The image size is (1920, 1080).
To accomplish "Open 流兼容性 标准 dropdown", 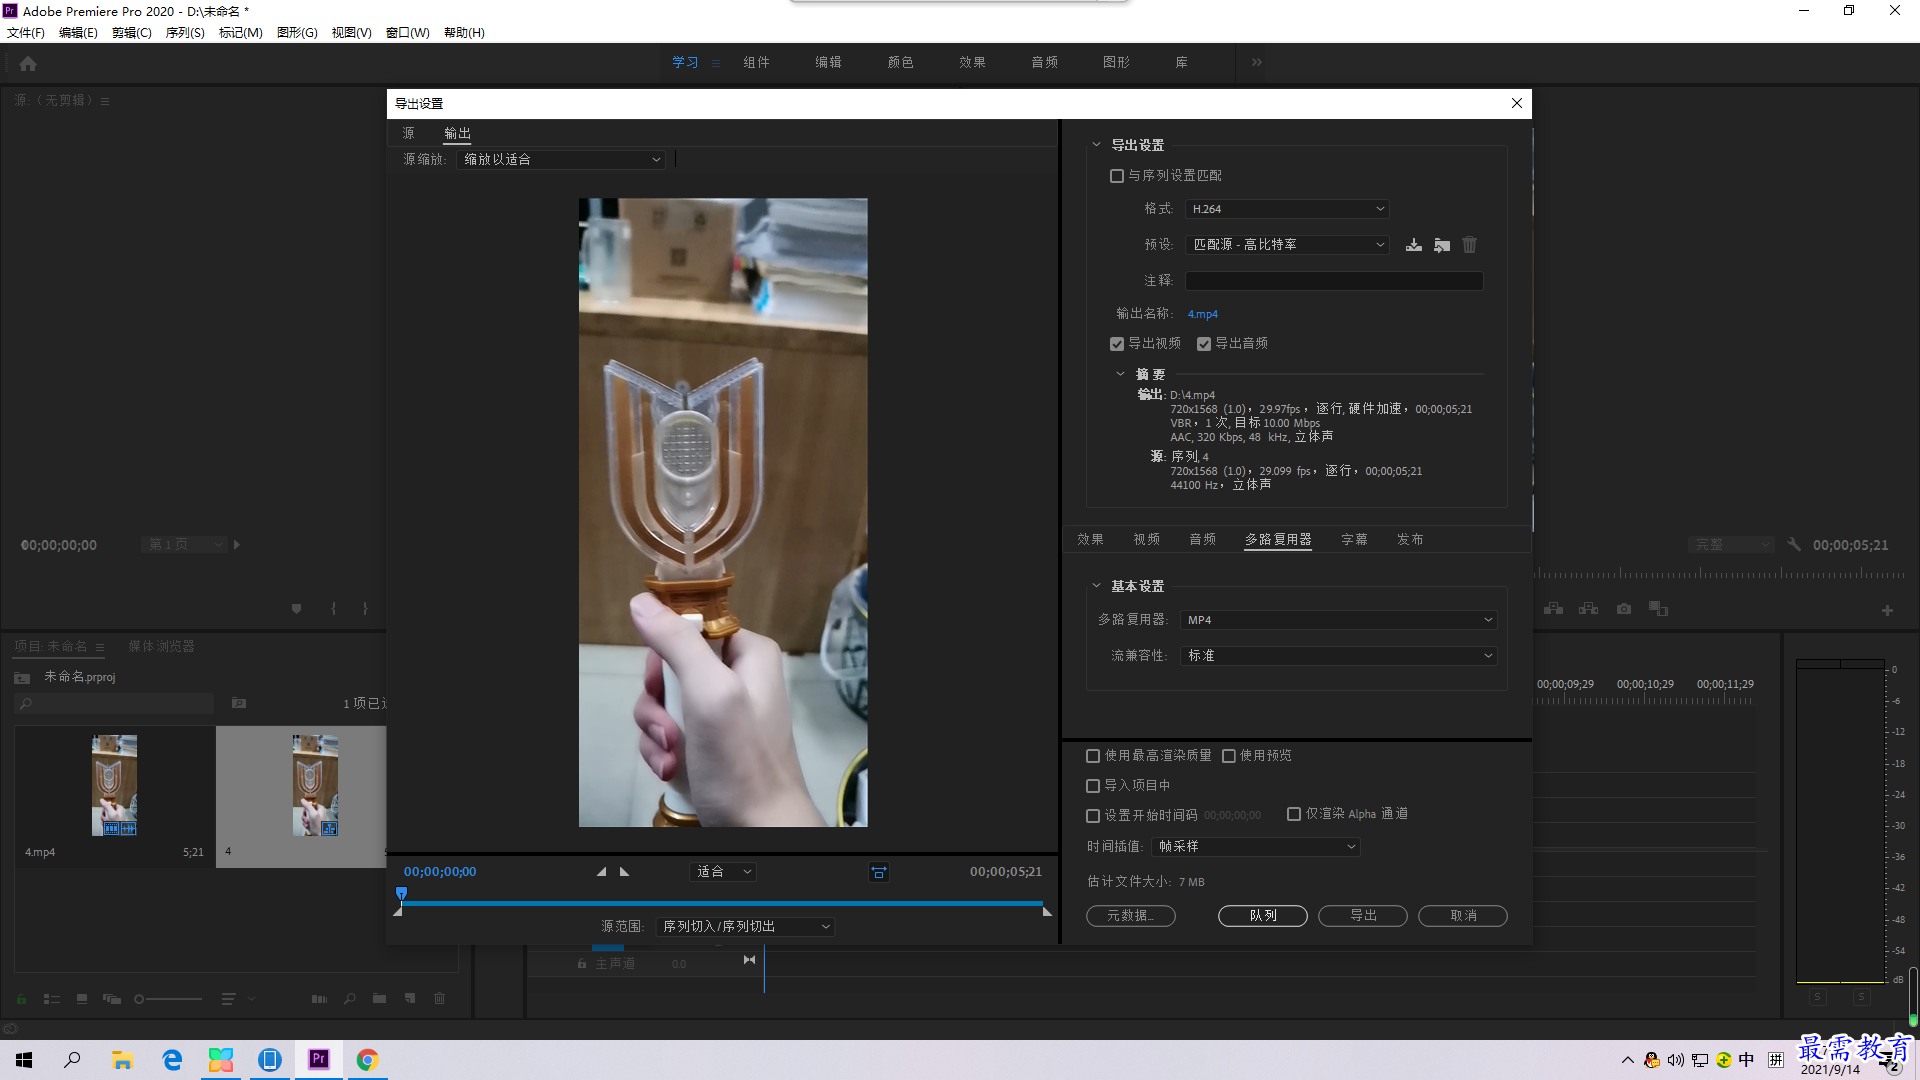I will pyautogui.click(x=1338, y=656).
